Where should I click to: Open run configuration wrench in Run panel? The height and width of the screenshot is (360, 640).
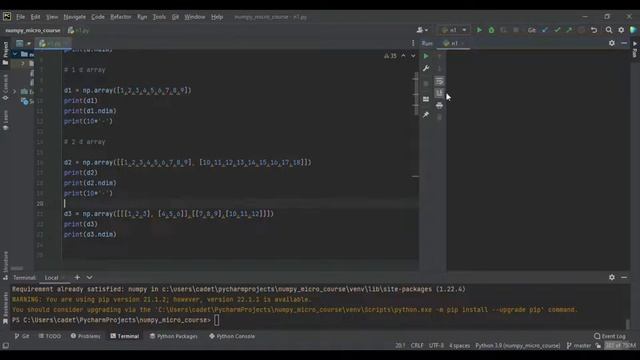426,68
